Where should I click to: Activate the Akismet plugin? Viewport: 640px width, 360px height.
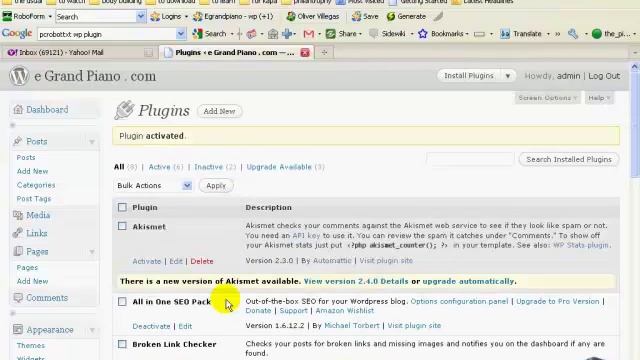click(147, 261)
